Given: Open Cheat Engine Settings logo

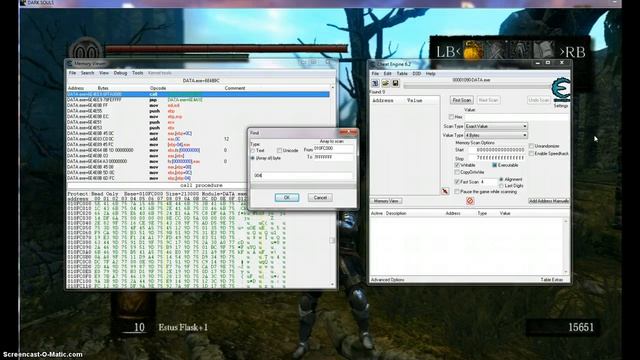Looking at the screenshot, I should point(561,90).
